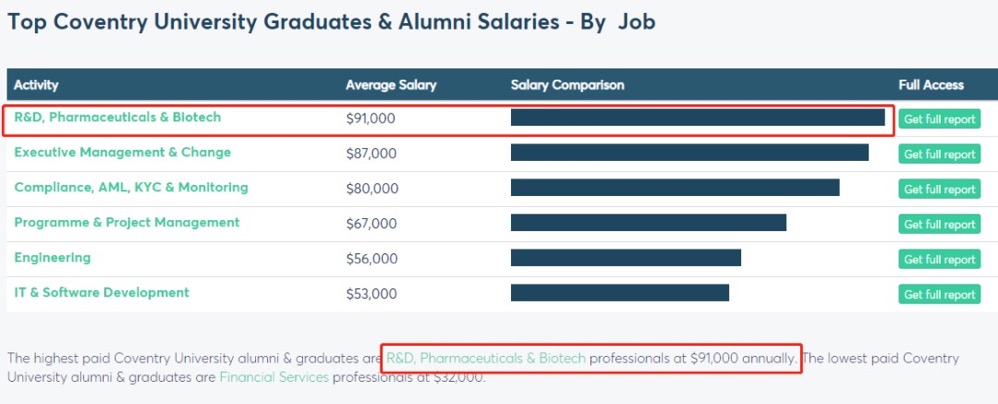The width and height of the screenshot is (998, 404).
Task: Get full report for Programme Management row
Action: coord(939,224)
